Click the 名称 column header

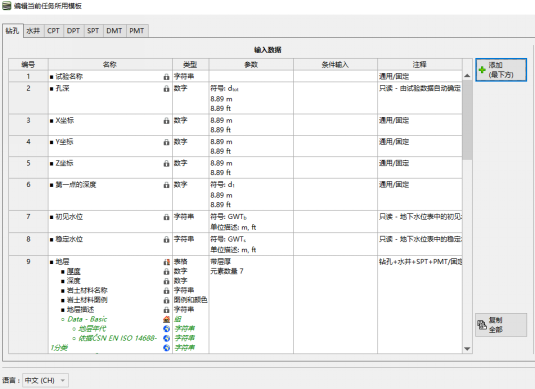pyautogui.click(x=110, y=64)
